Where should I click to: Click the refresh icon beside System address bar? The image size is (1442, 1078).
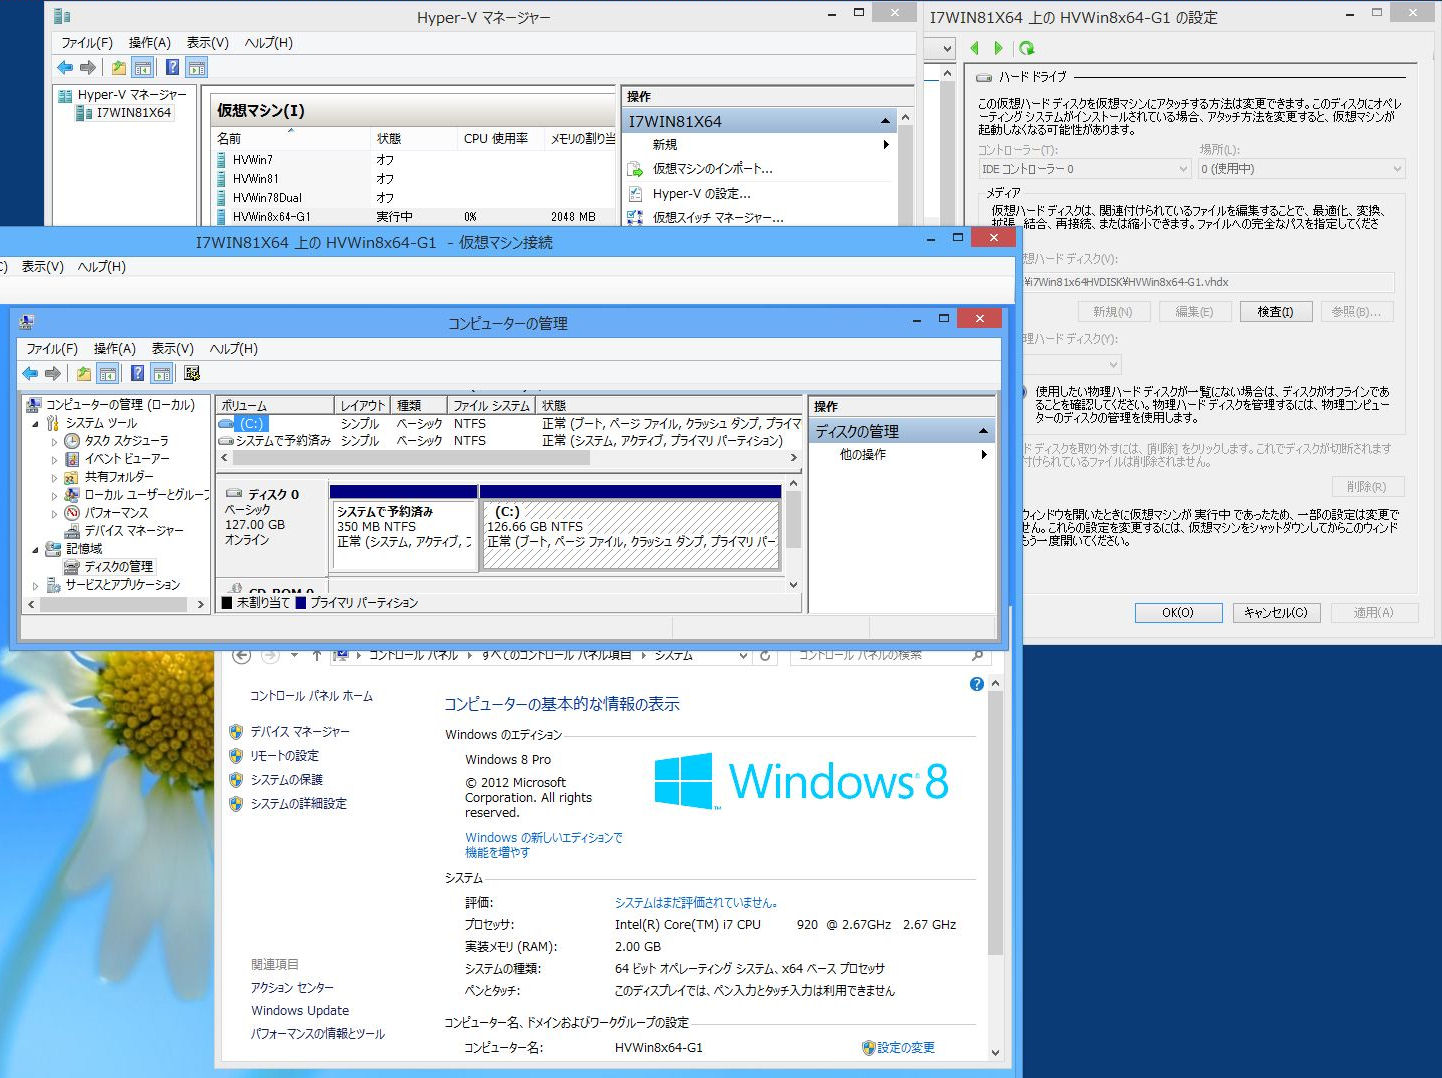765,656
